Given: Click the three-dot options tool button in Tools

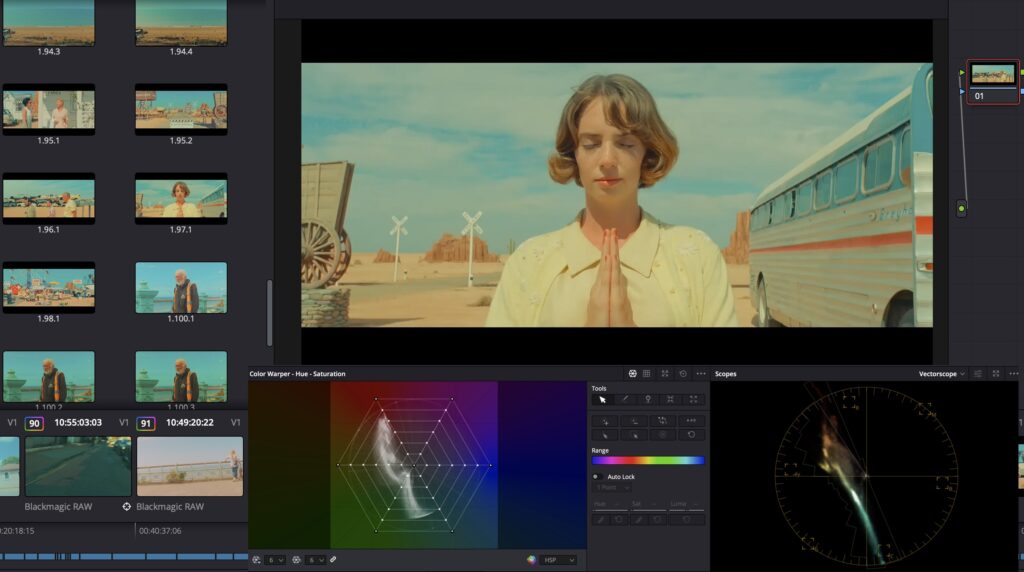Looking at the screenshot, I should [691, 421].
